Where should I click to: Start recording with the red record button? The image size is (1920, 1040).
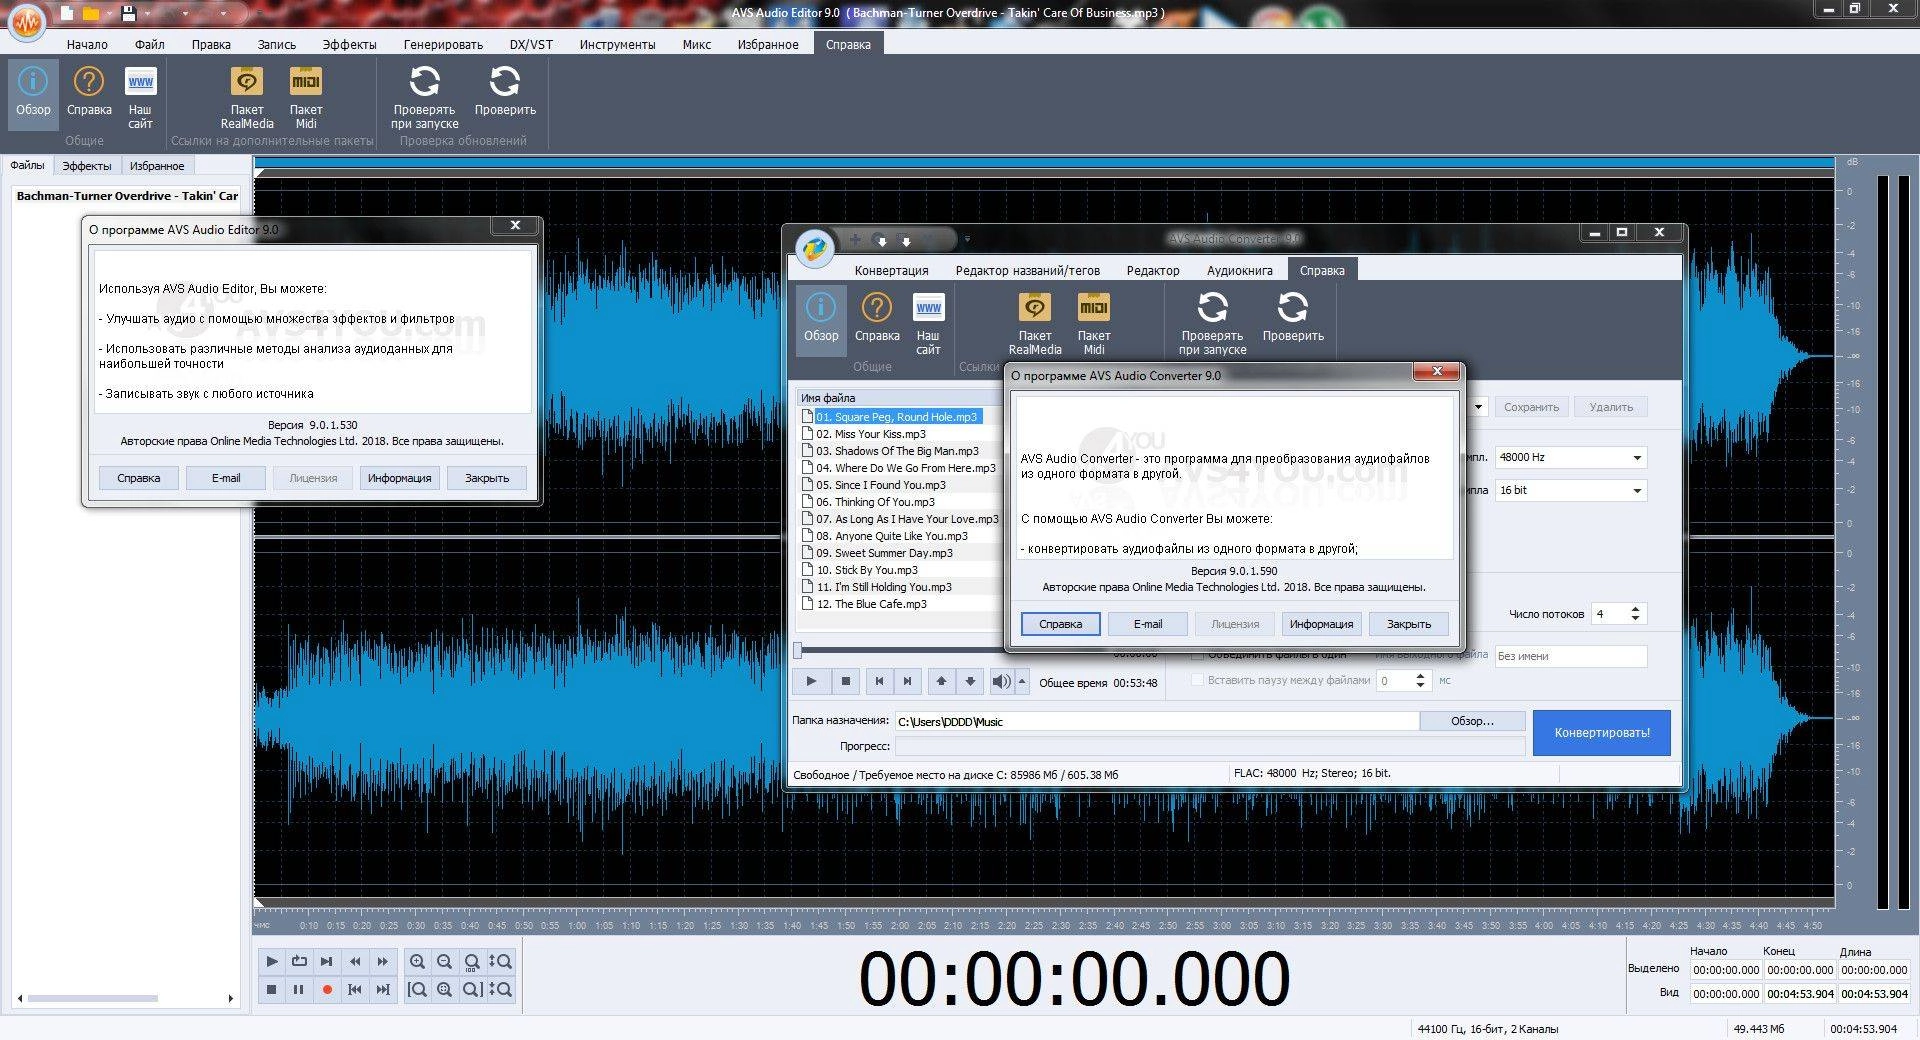click(x=327, y=989)
